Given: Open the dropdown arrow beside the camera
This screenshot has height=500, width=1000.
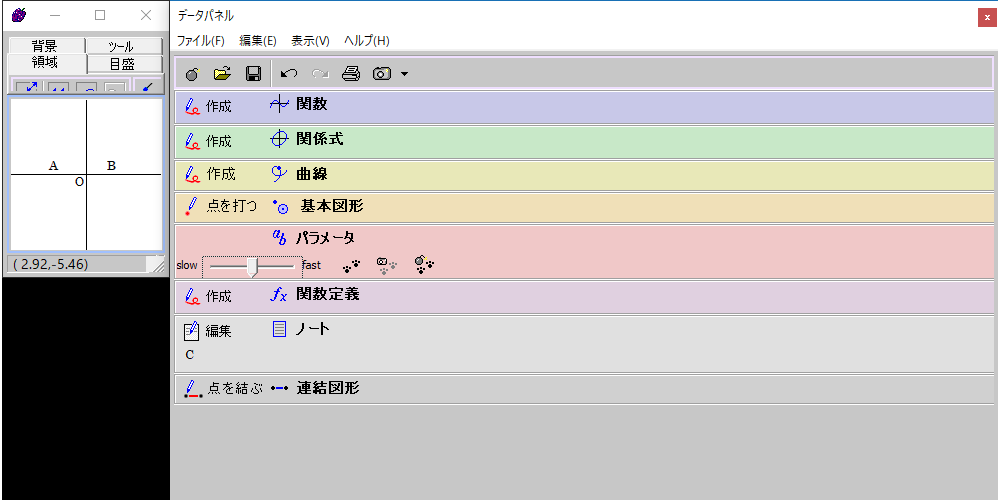Looking at the screenshot, I should 404,74.
